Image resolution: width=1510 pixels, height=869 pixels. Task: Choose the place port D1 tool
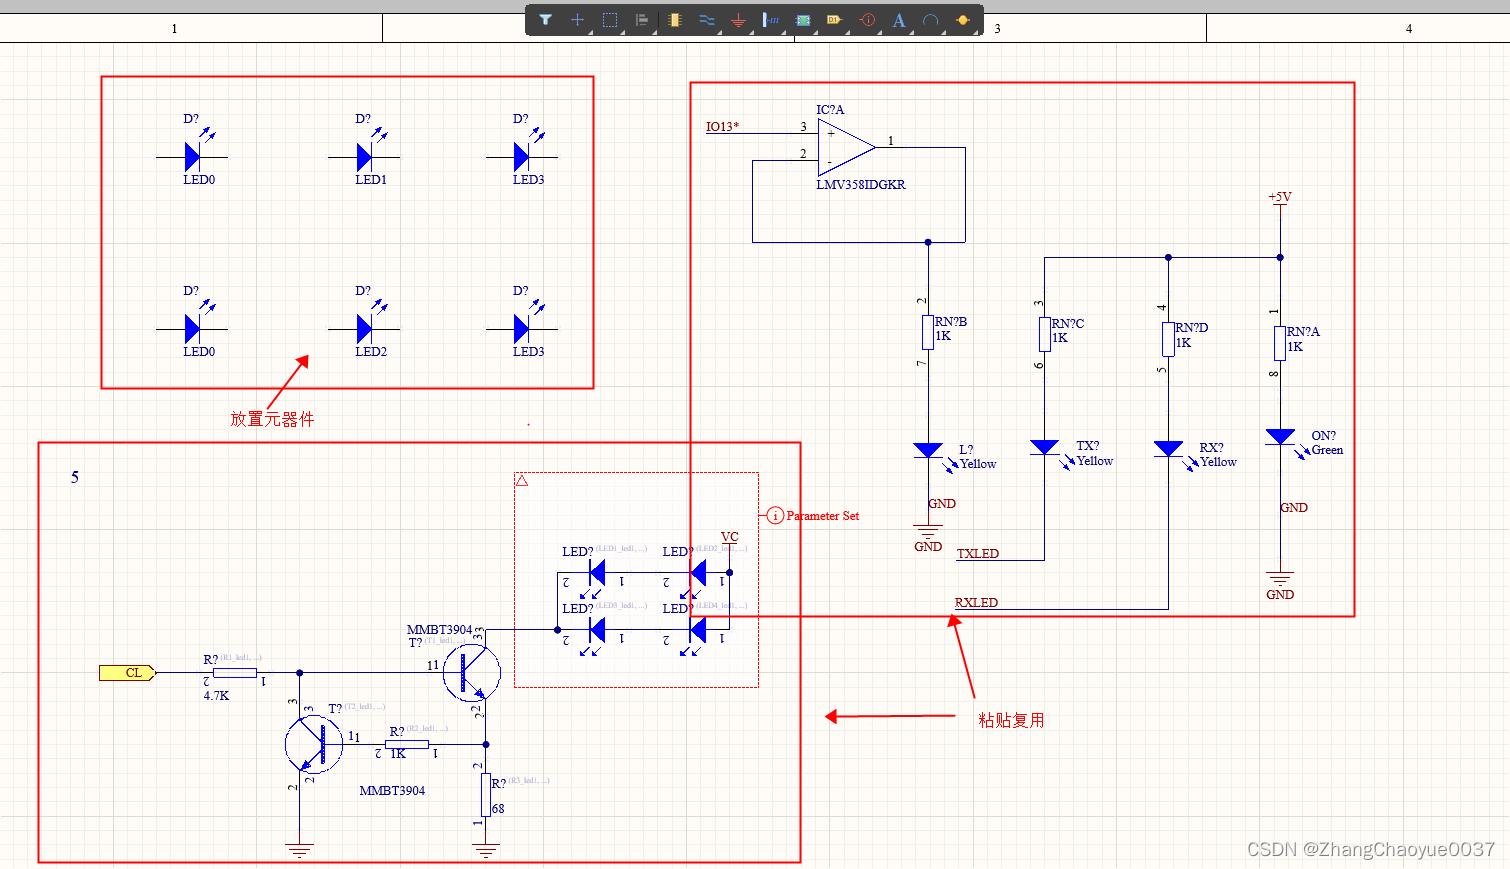[x=834, y=20]
